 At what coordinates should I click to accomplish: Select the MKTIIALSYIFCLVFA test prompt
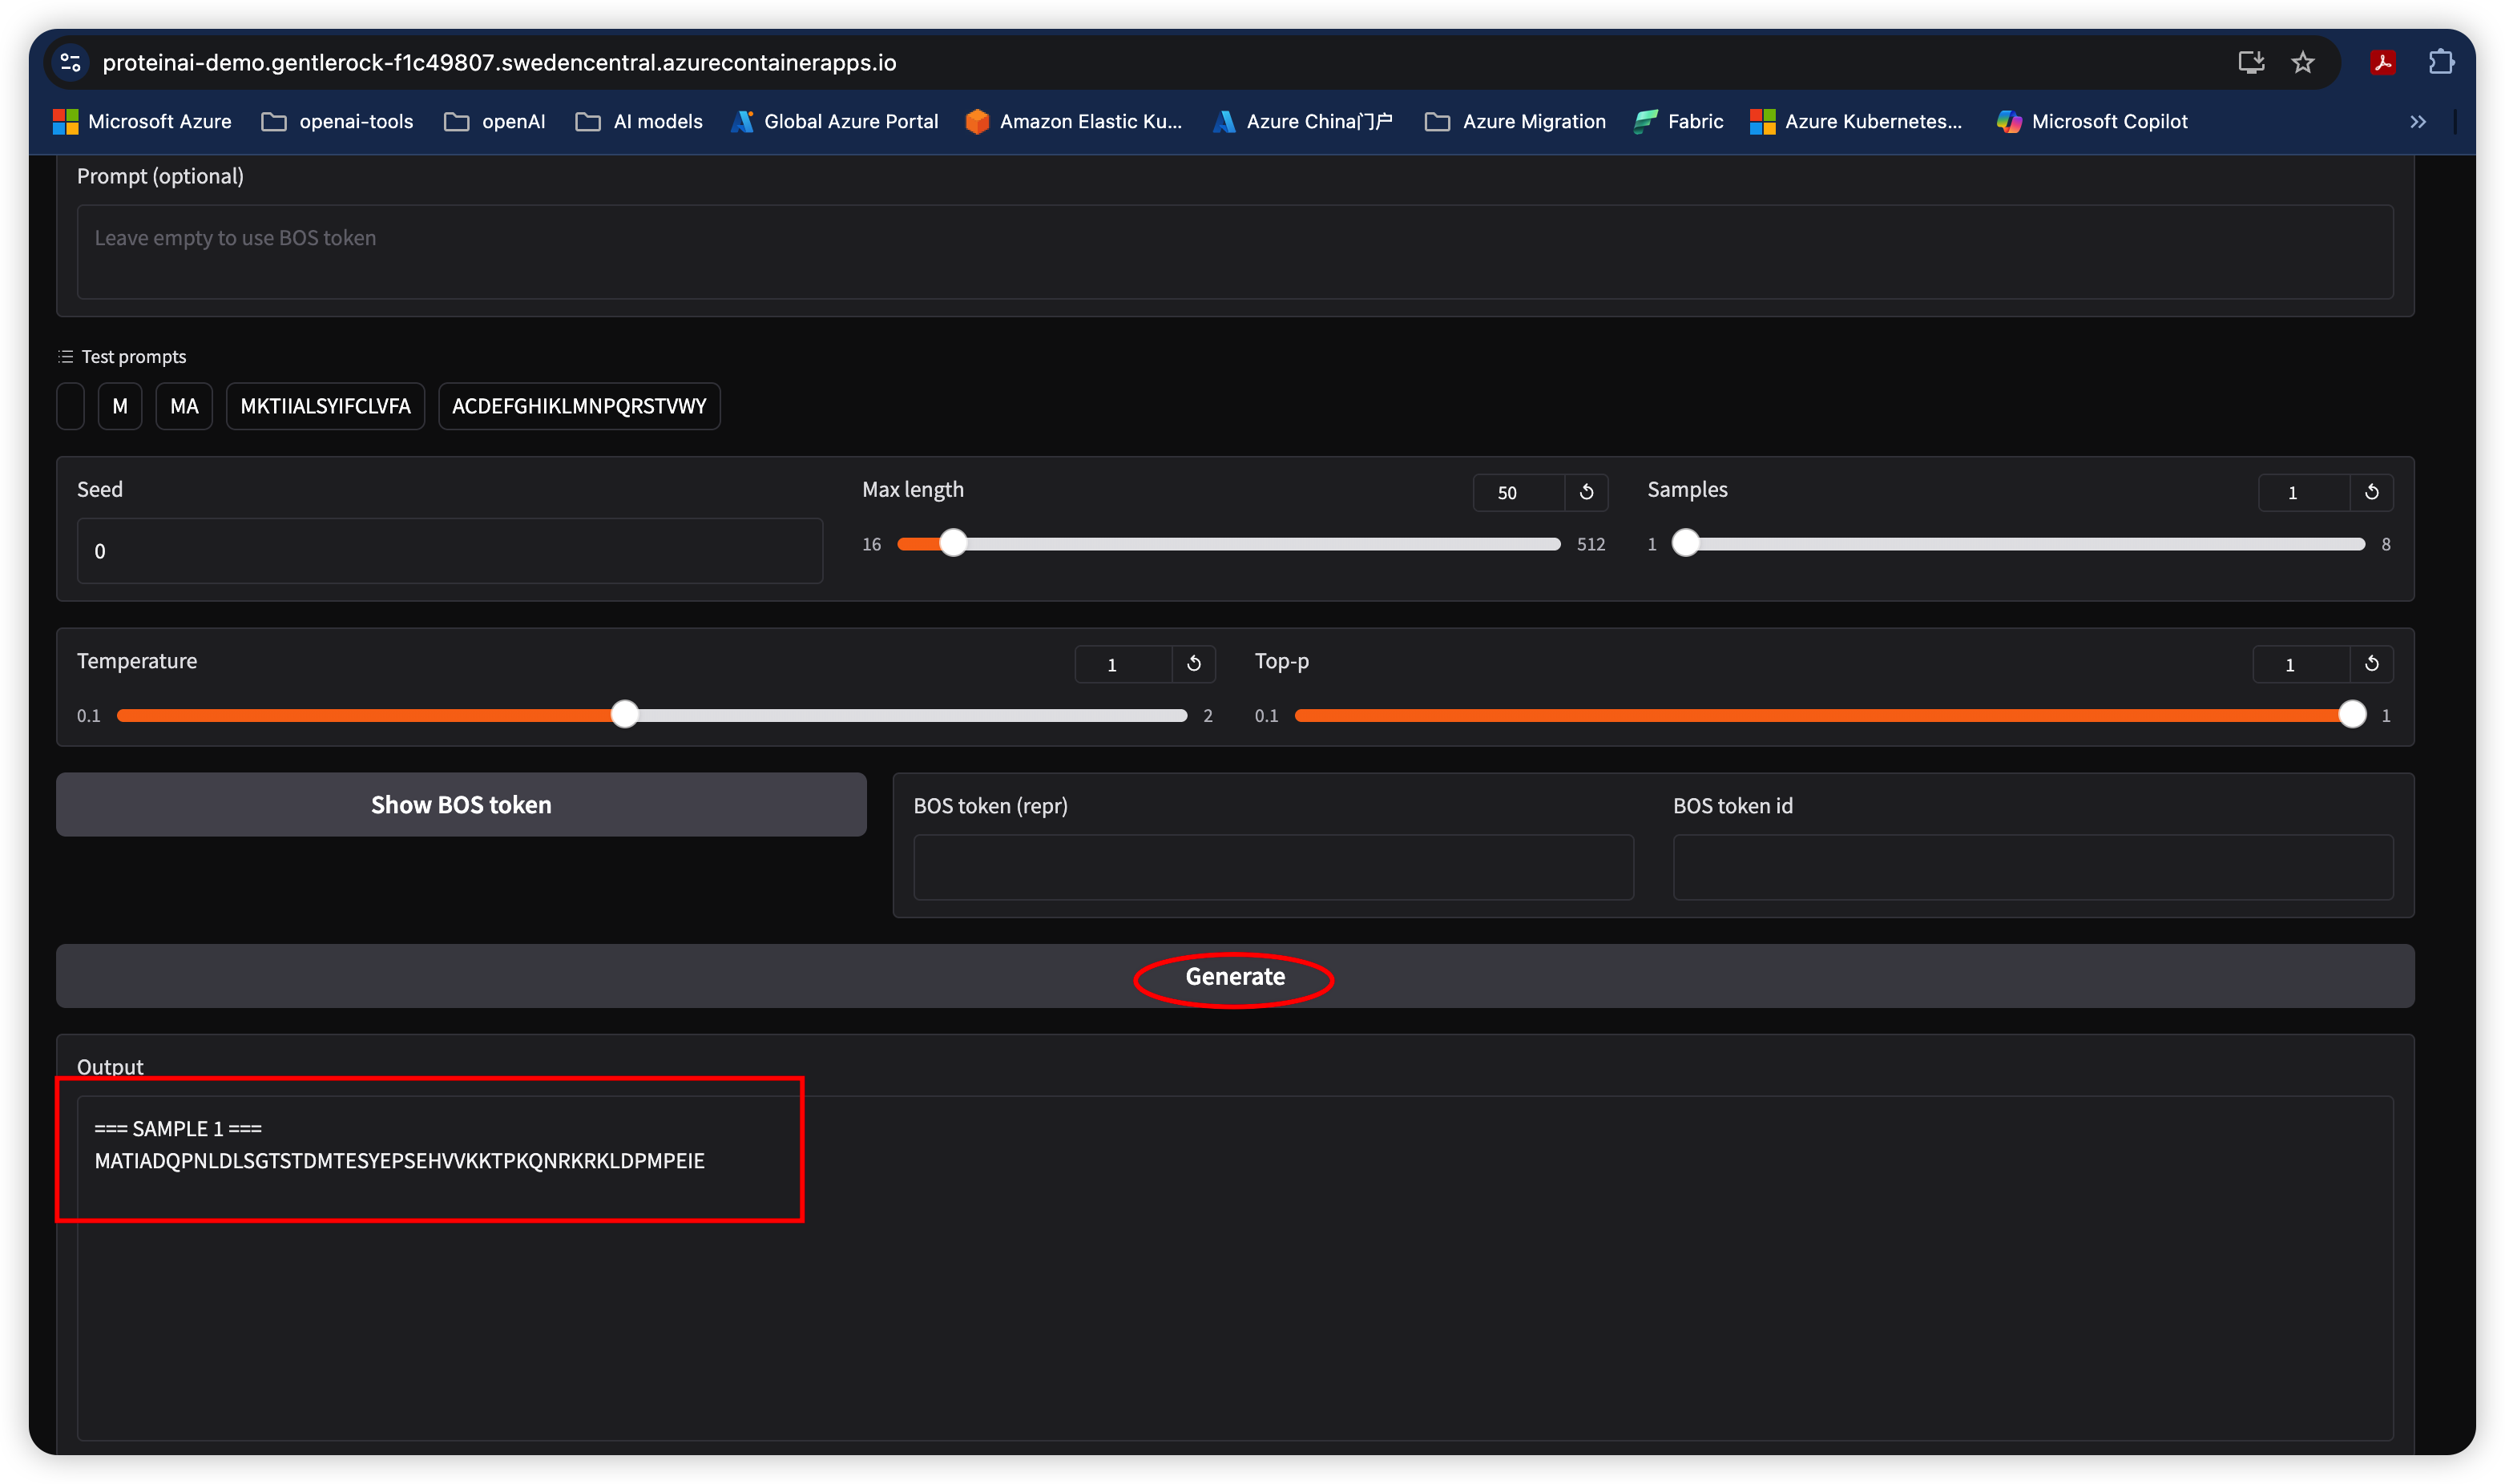[x=325, y=406]
